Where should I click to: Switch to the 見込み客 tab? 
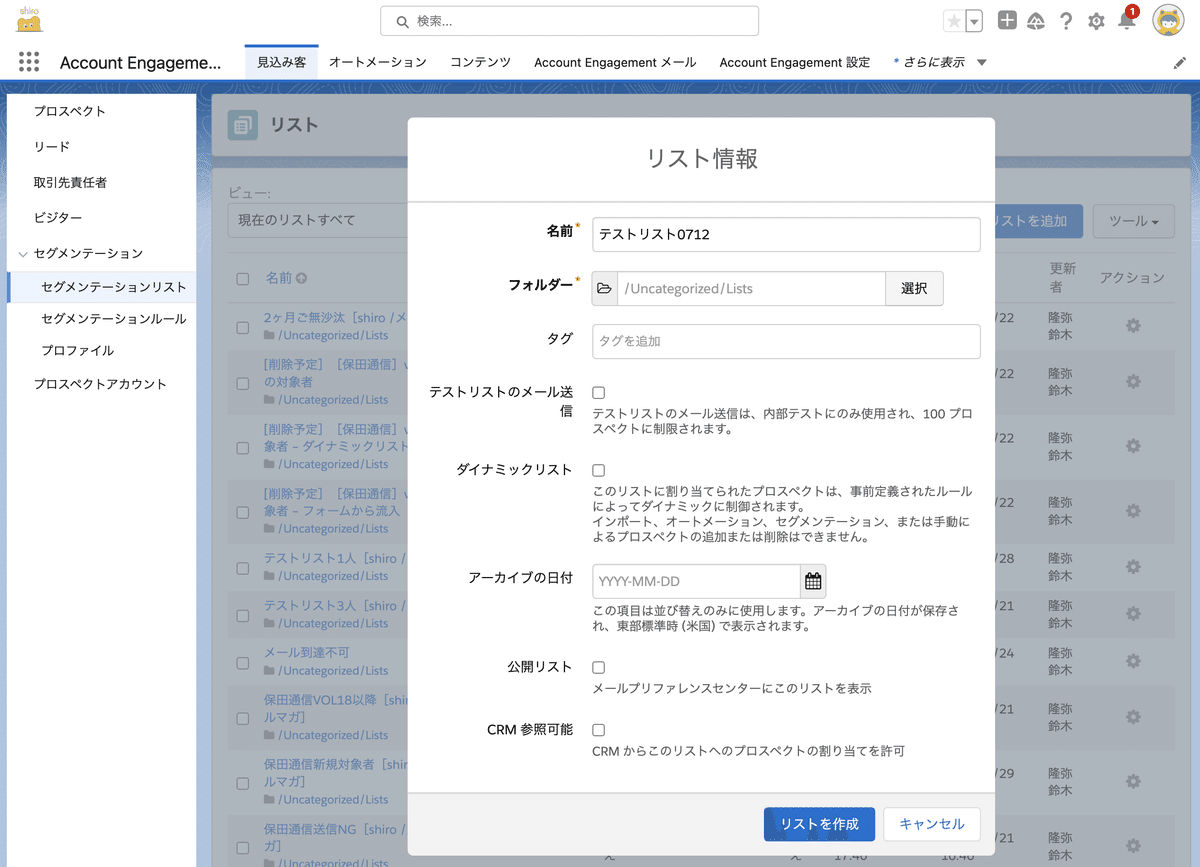pyautogui.click(x=281, y=62)
